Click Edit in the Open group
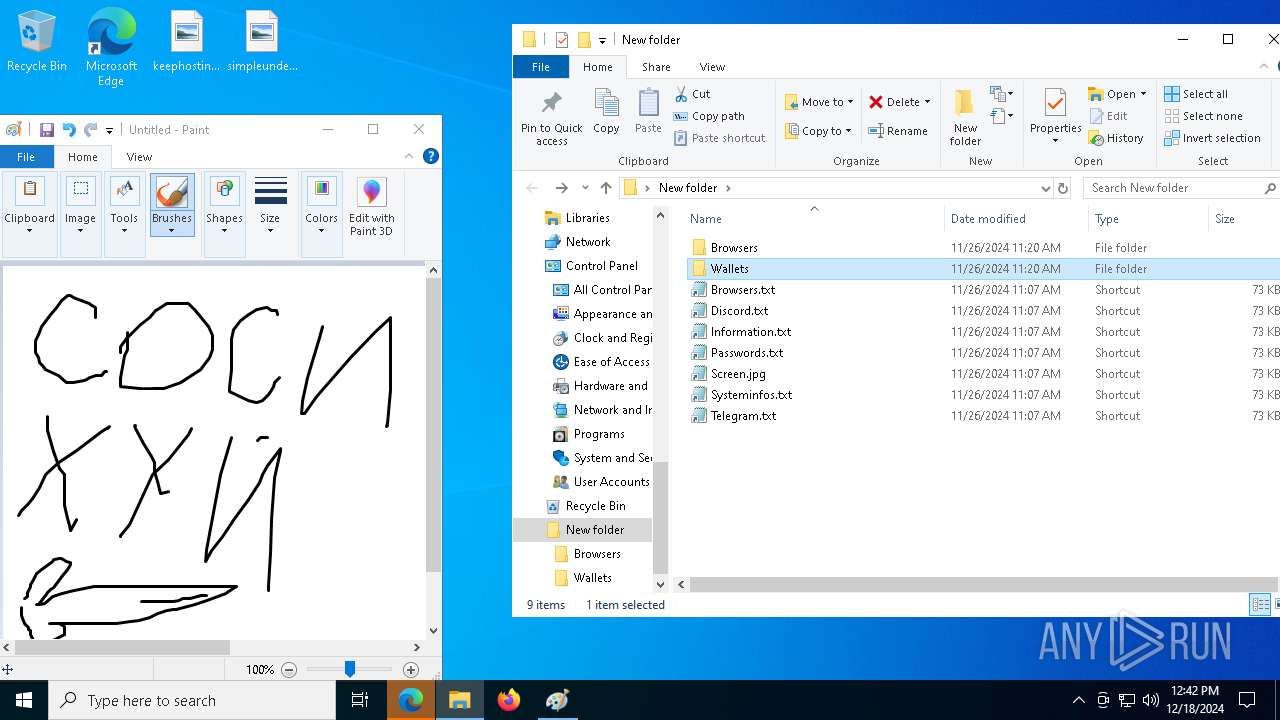Viewport: 1280px width, 720px height. [x=1108, y=116]
